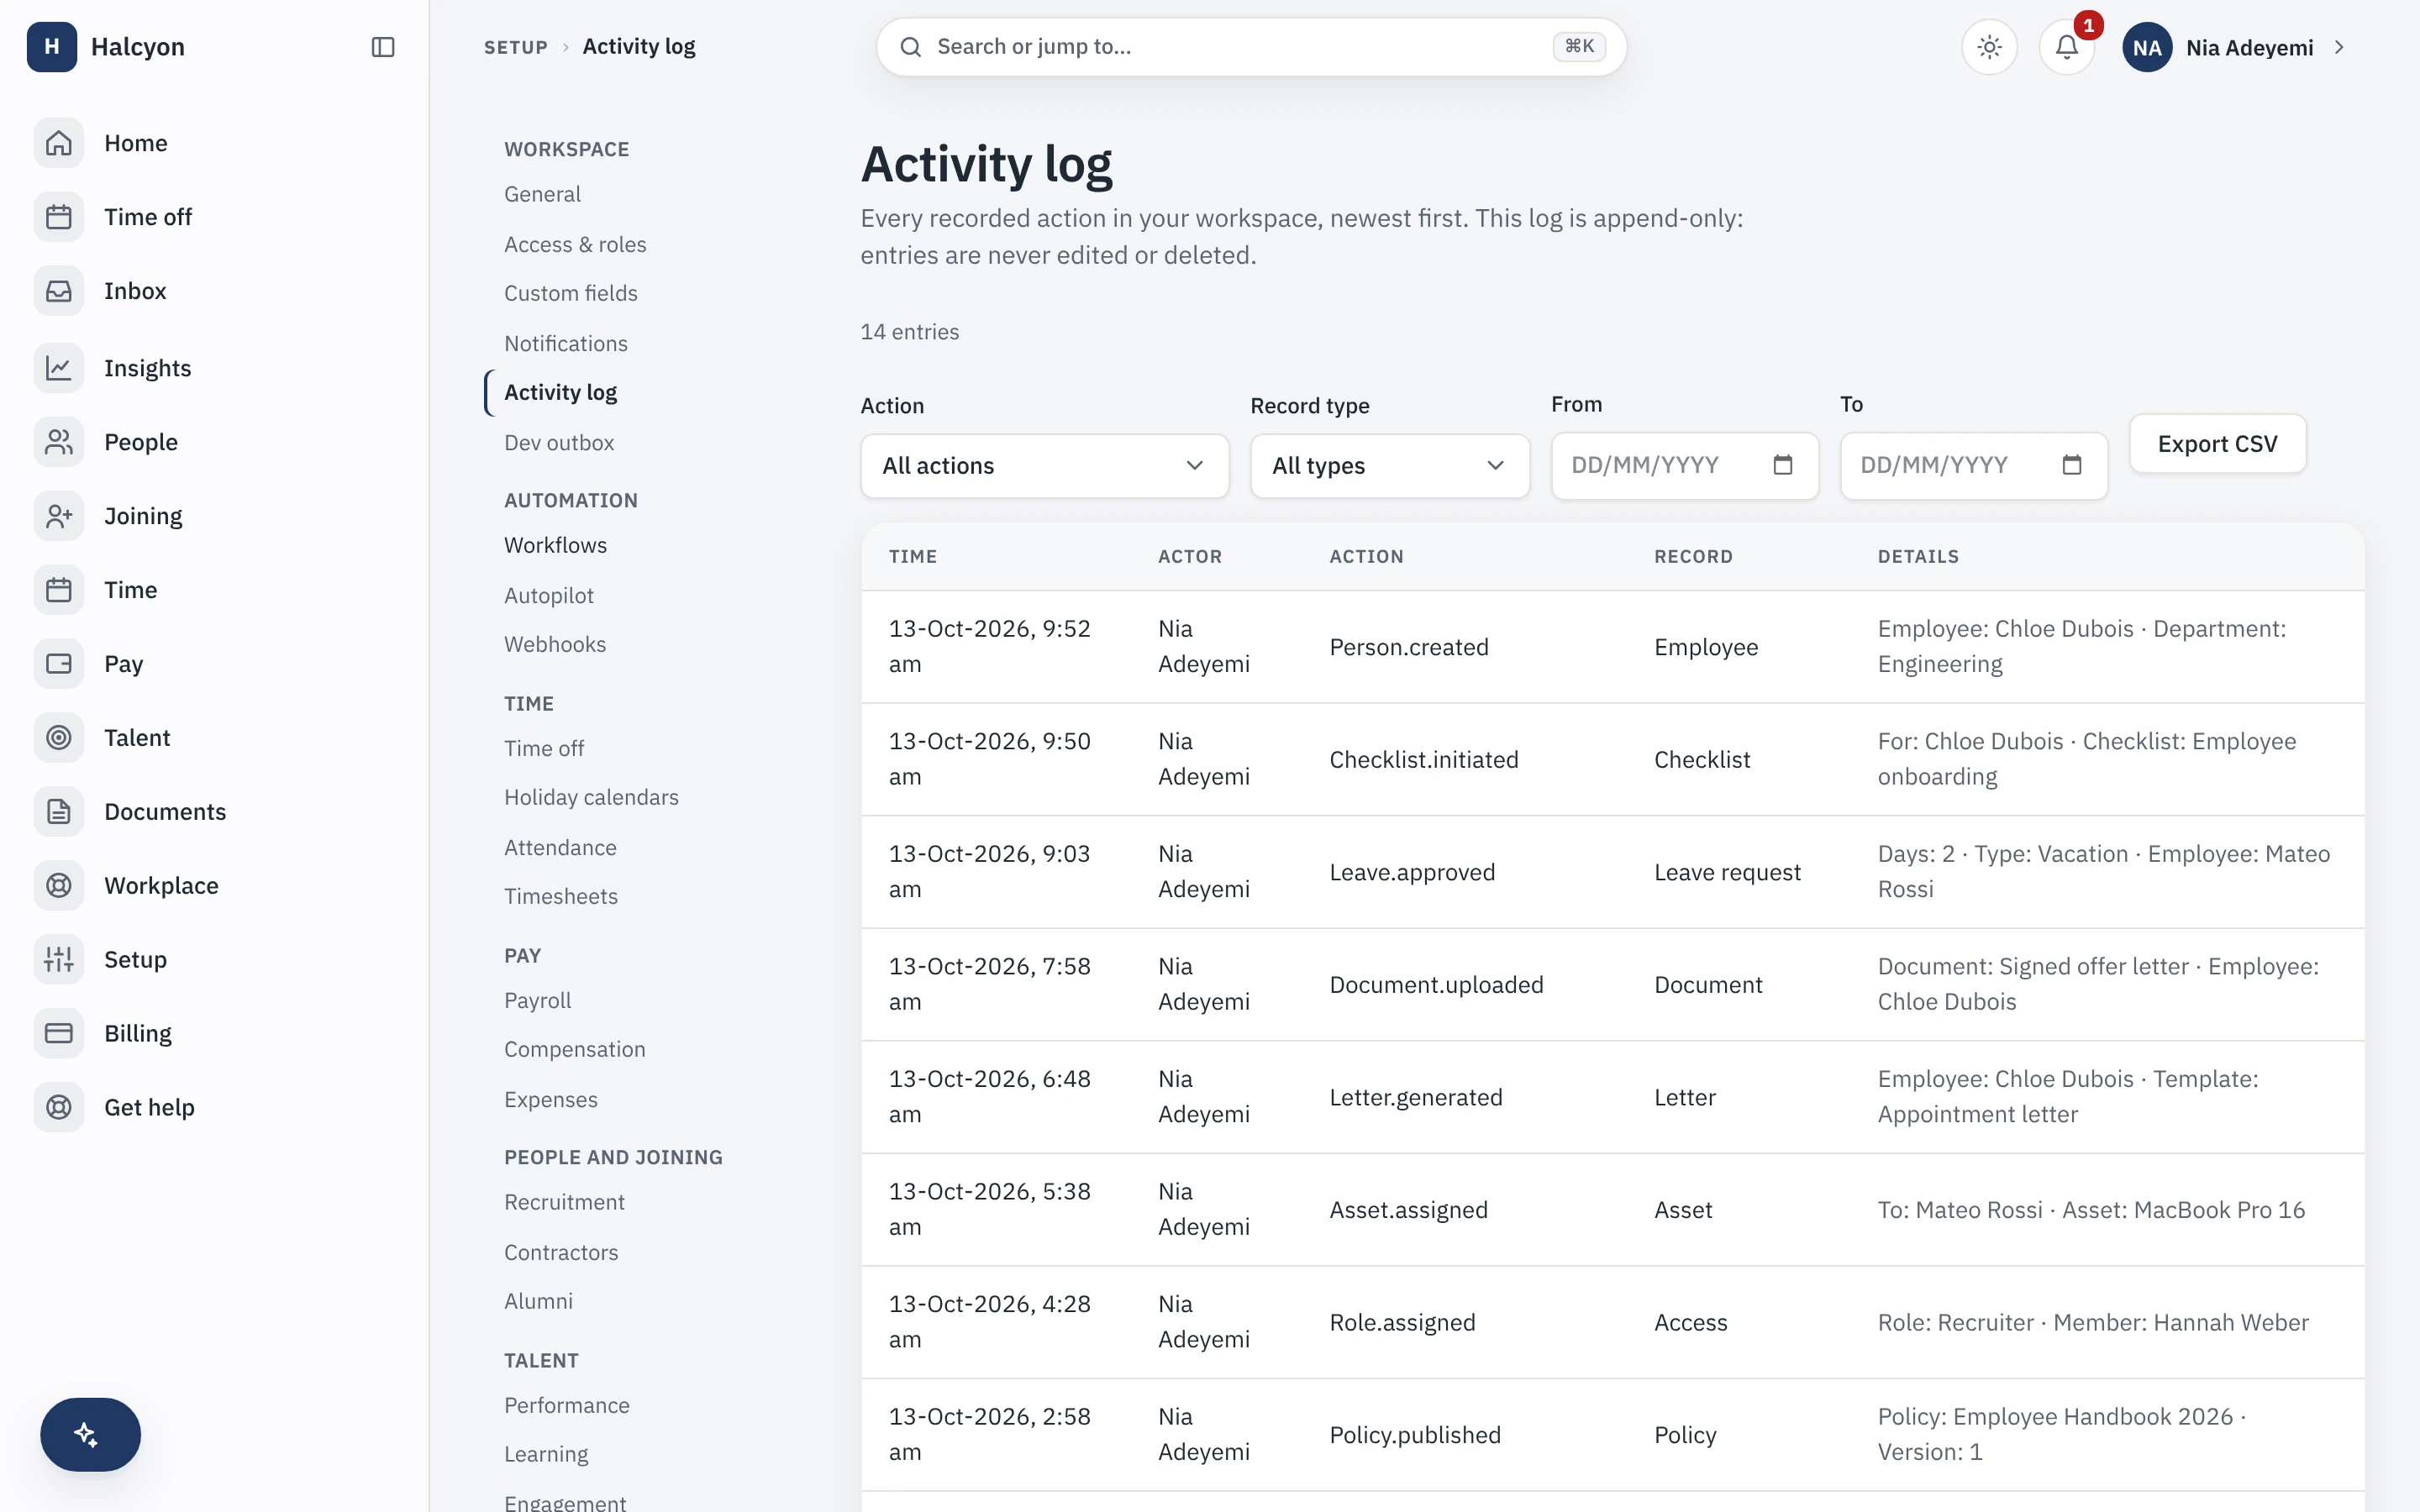
Task: Go to Access & roles settings
Action: [x=575, y=244]
